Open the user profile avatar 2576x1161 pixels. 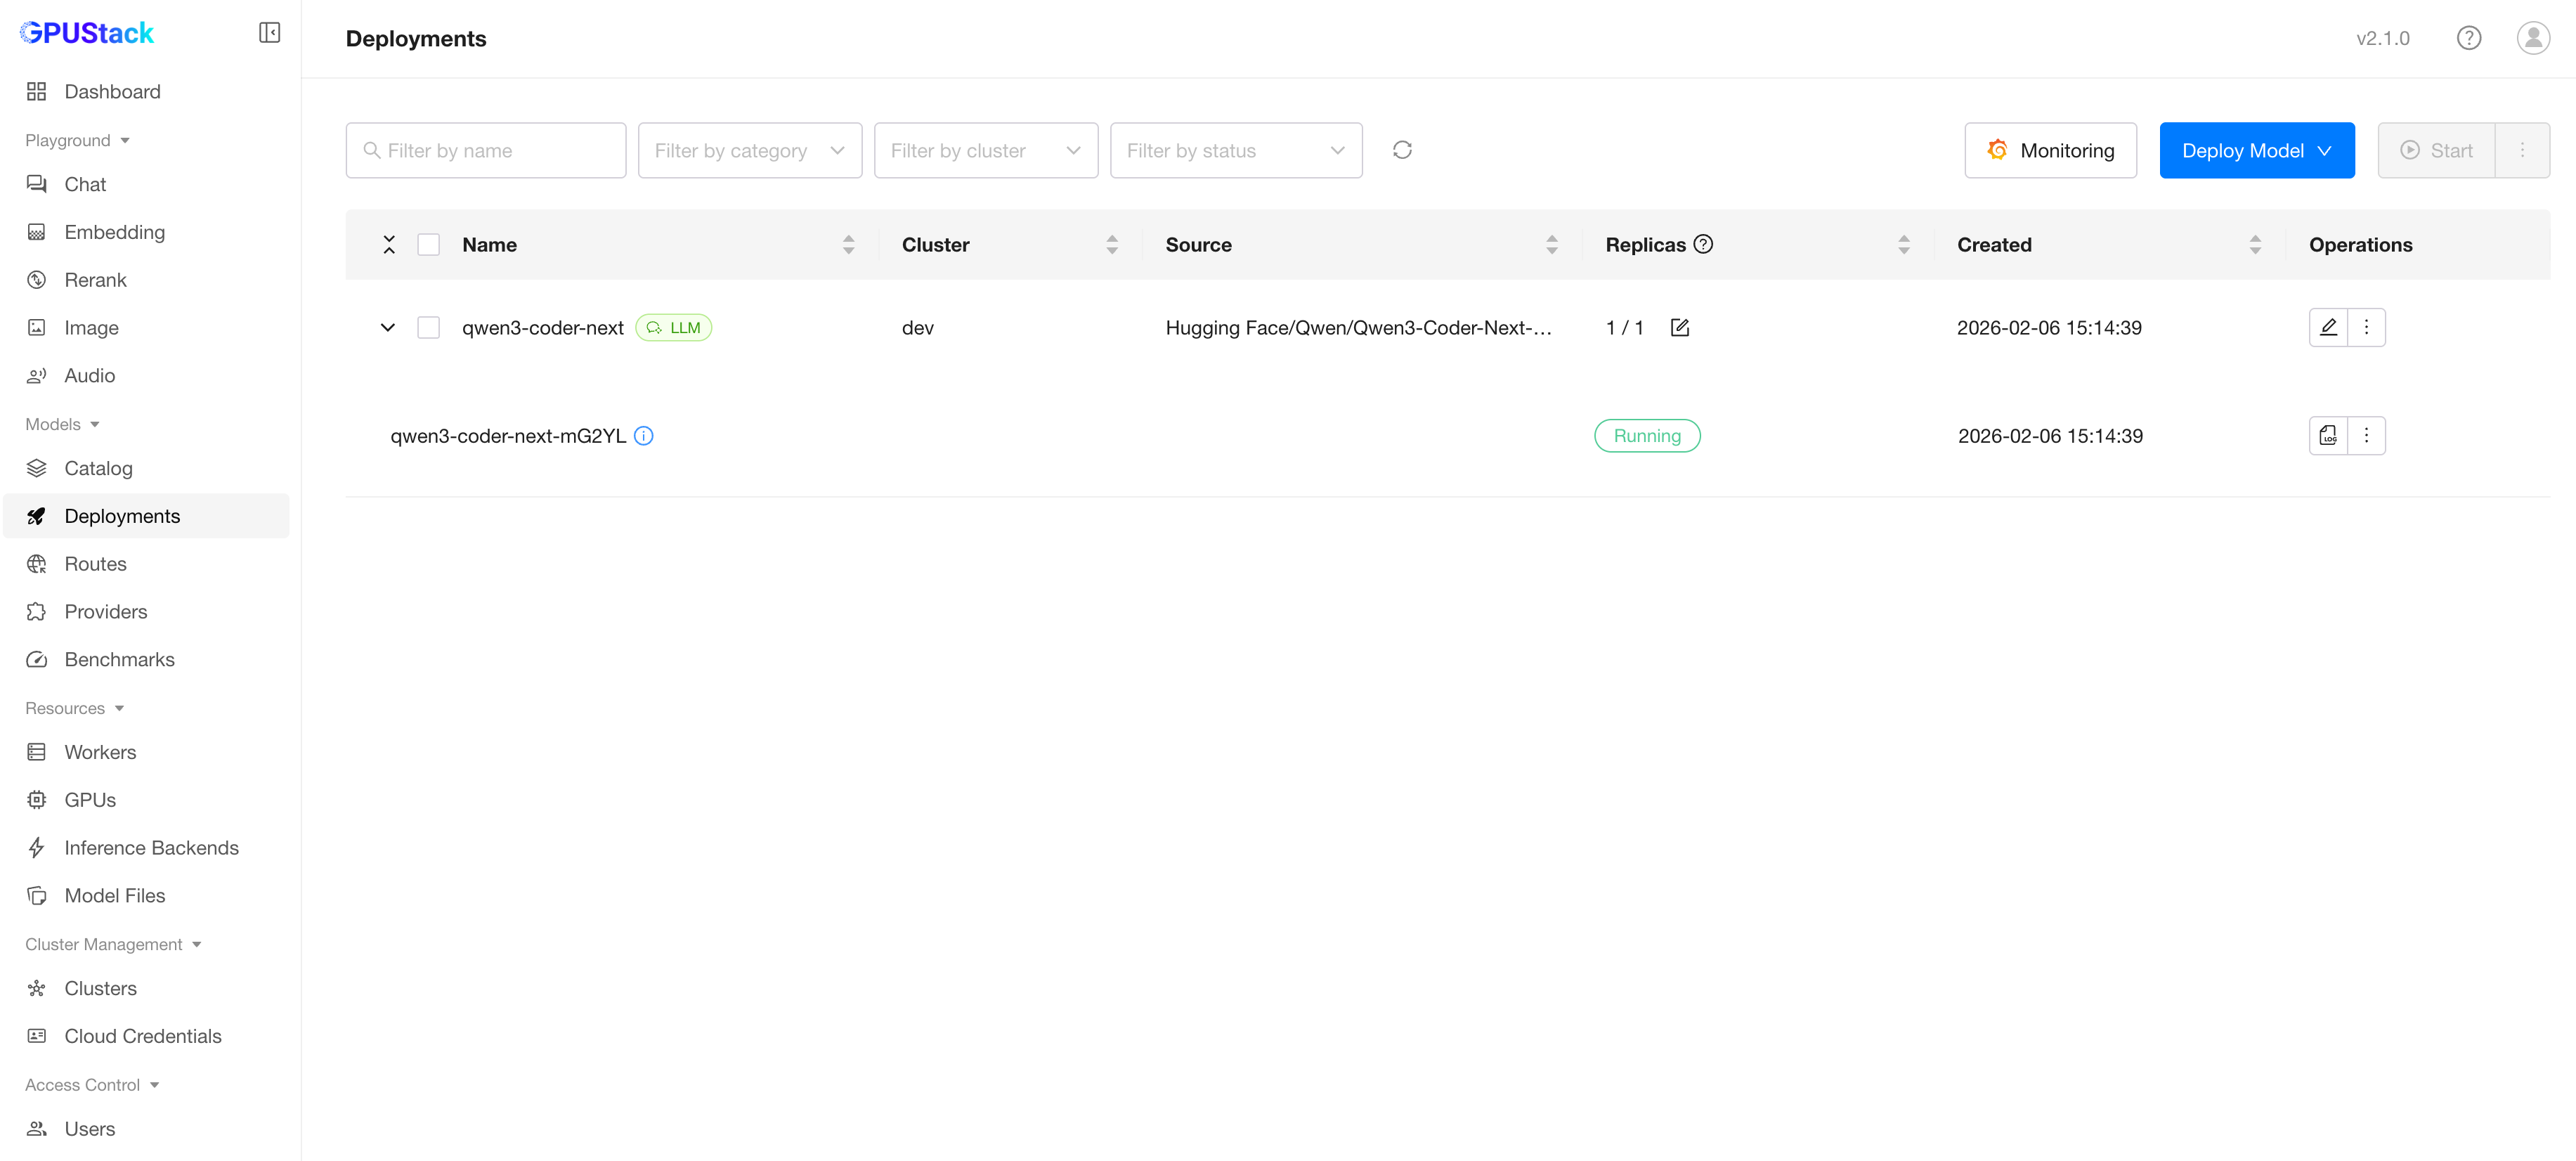click(x=2532, y=38)
